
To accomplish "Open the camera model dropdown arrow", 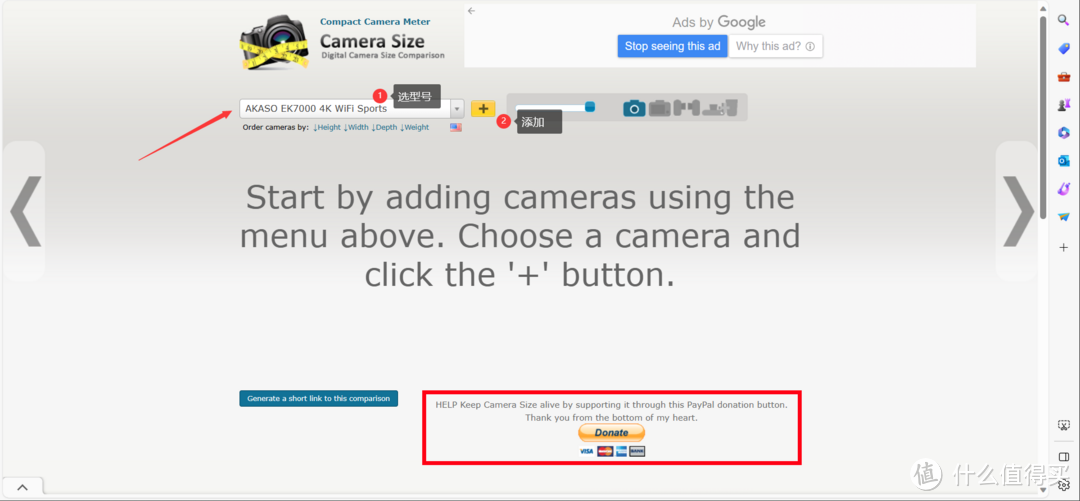I will [x=457, y=108].
